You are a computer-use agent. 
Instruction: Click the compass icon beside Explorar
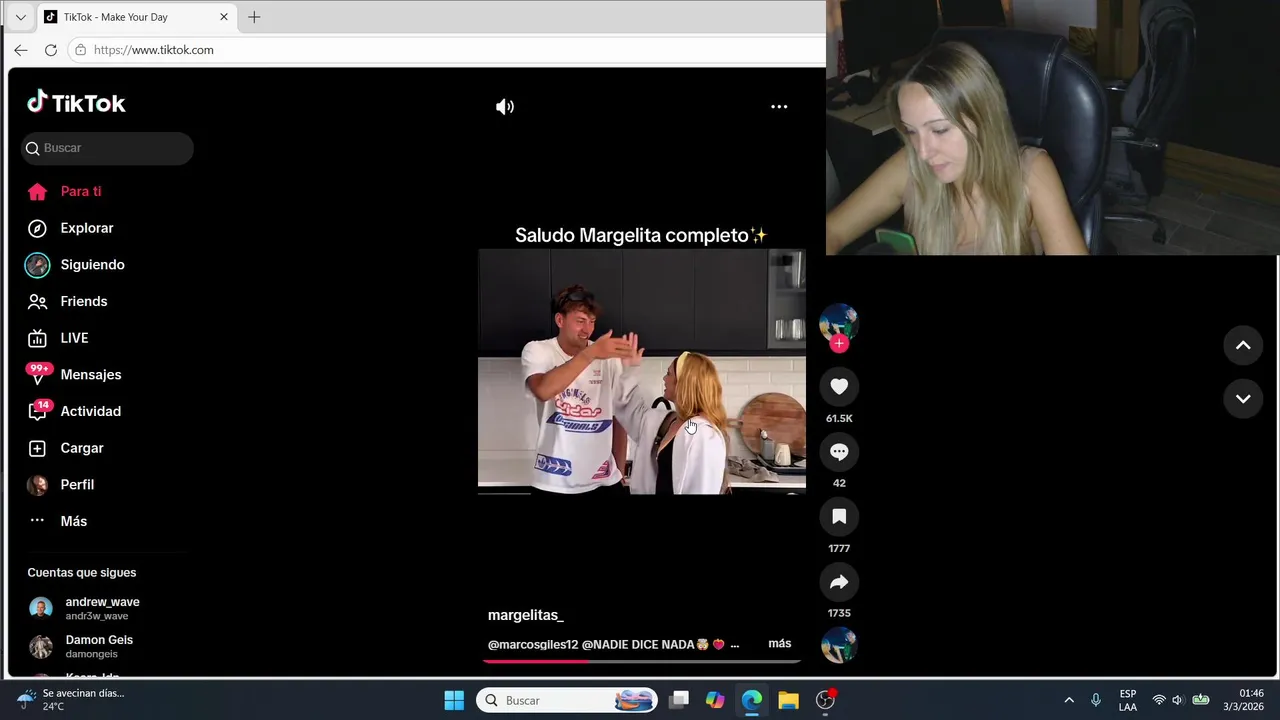(x=37, y=228)
